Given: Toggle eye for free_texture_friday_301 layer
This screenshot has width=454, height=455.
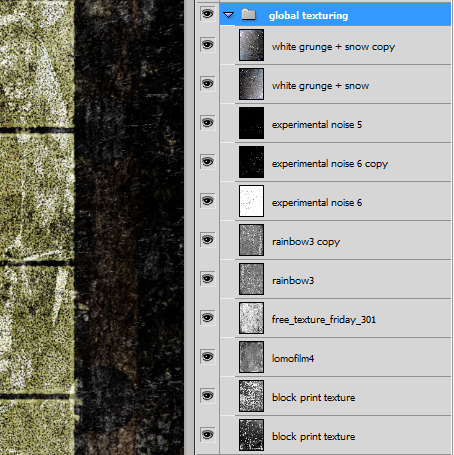Looking at the screenshot, I should click(x=208, y=318).
